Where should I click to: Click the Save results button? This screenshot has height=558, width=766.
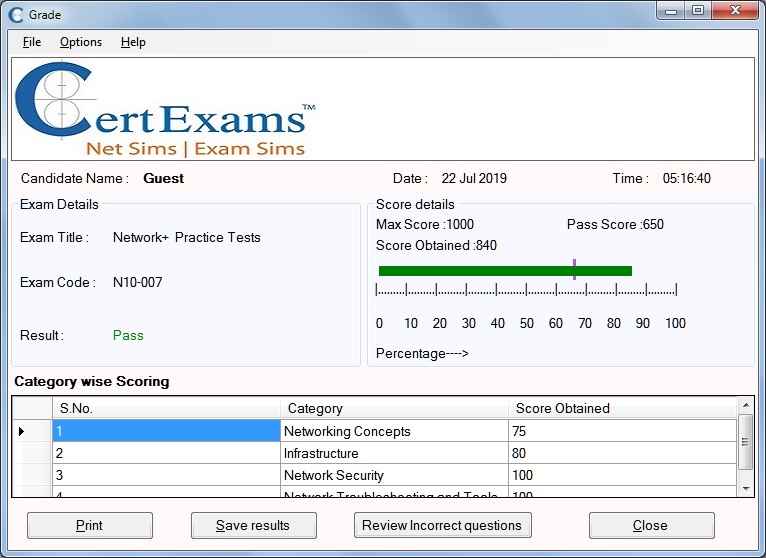(x=254, y=525)
